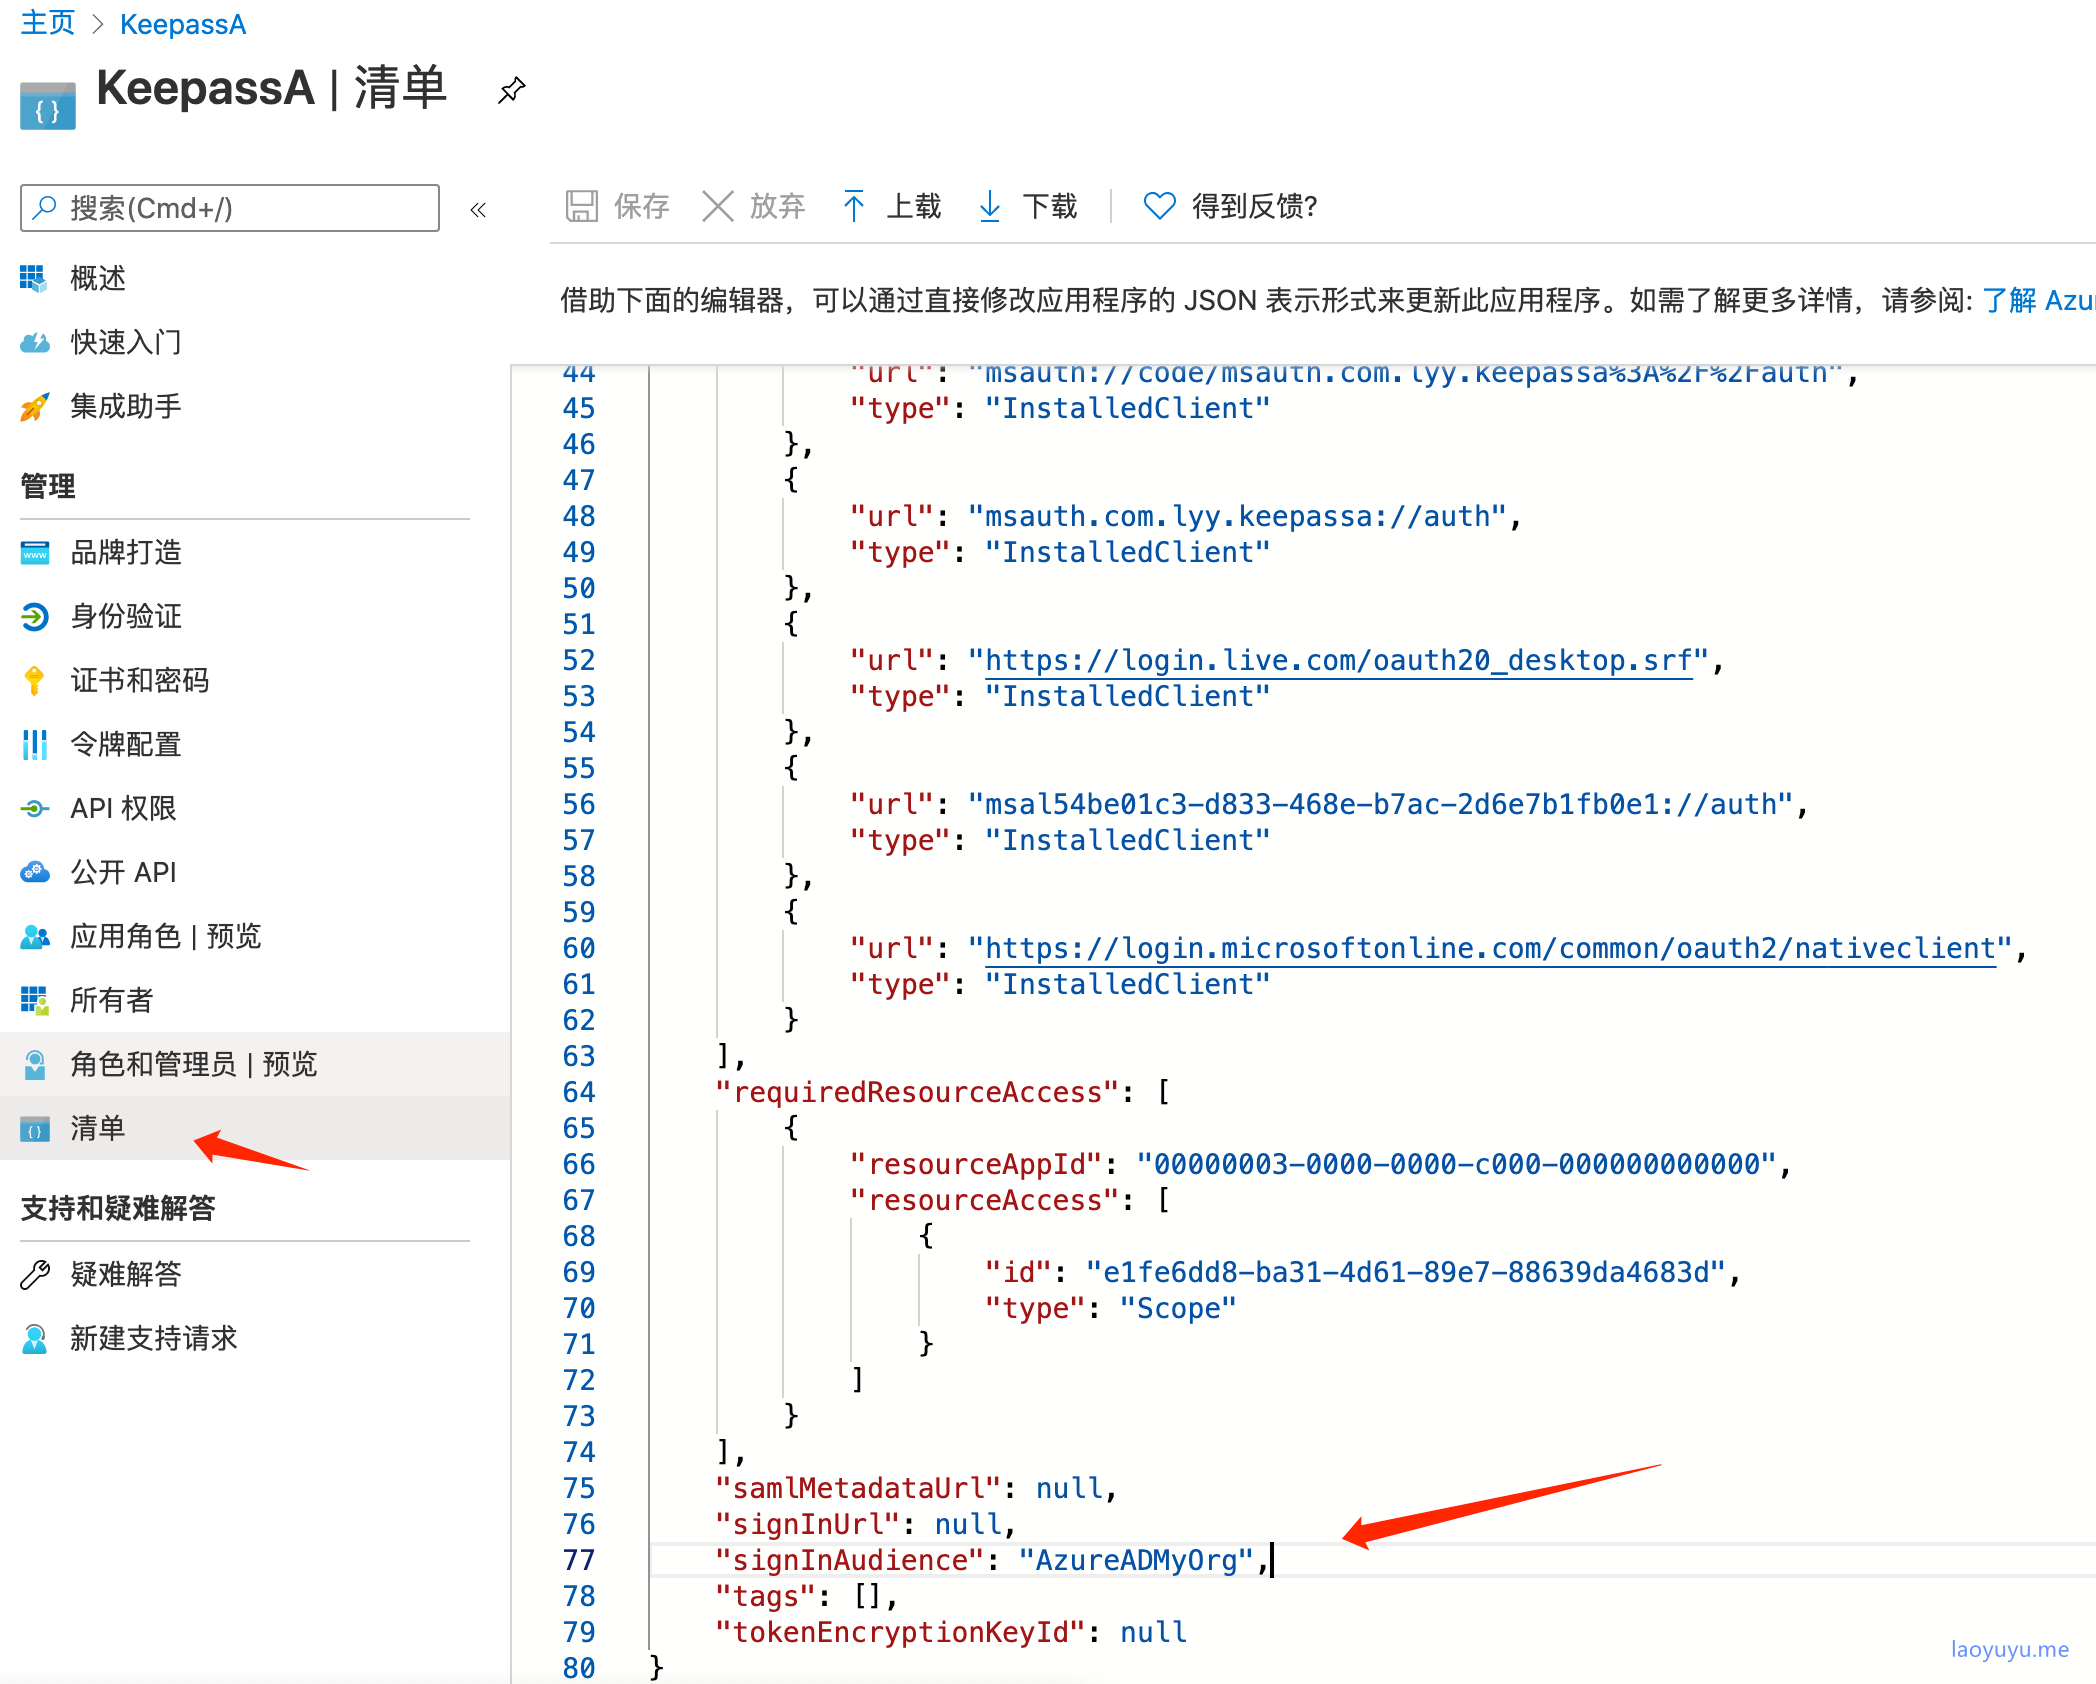
Task: Click the 上载 label in the toolbar
Action: coord(913,206)
